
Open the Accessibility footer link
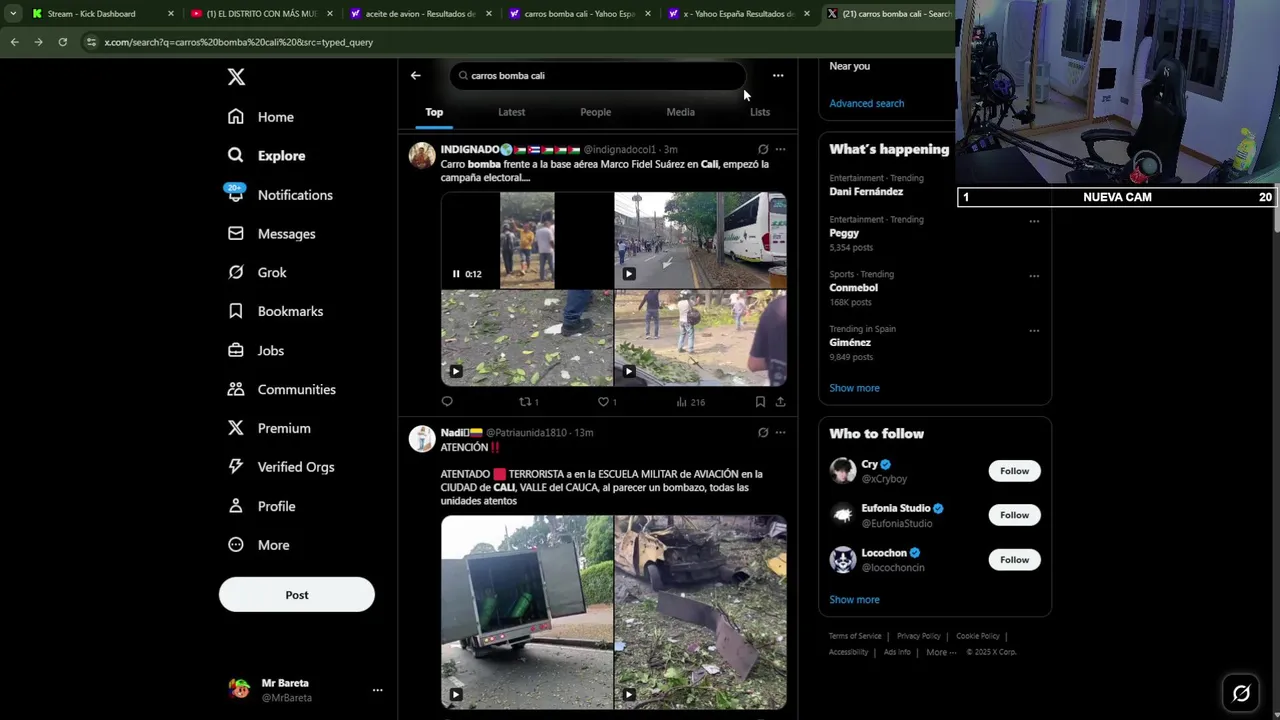tap(848, 652)
